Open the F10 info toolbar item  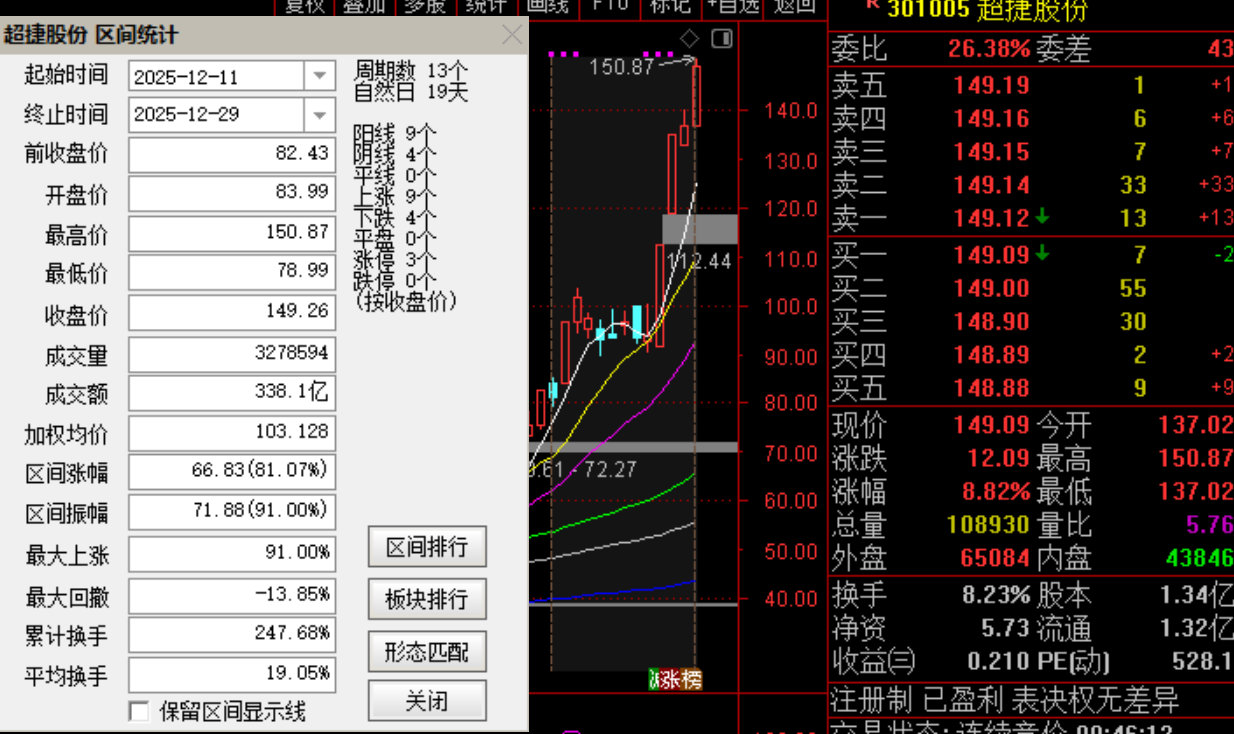(x=610, y=5)
